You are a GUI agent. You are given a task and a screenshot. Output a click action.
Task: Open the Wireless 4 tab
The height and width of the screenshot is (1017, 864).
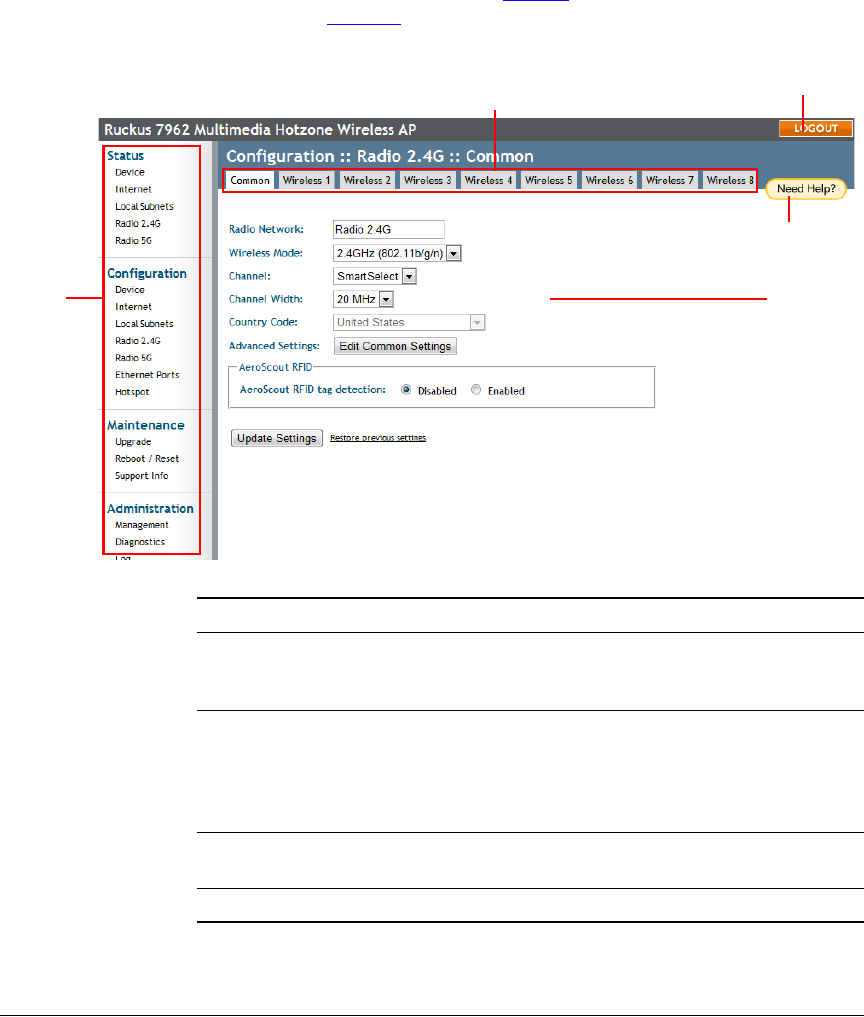click(488, 180)
